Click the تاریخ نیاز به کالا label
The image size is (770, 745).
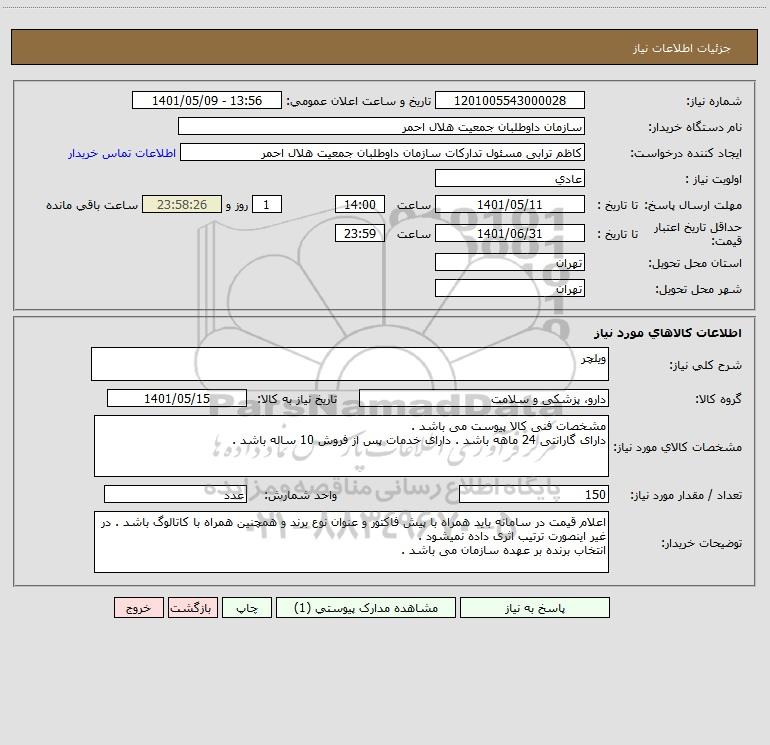click(x=297, y=399)
